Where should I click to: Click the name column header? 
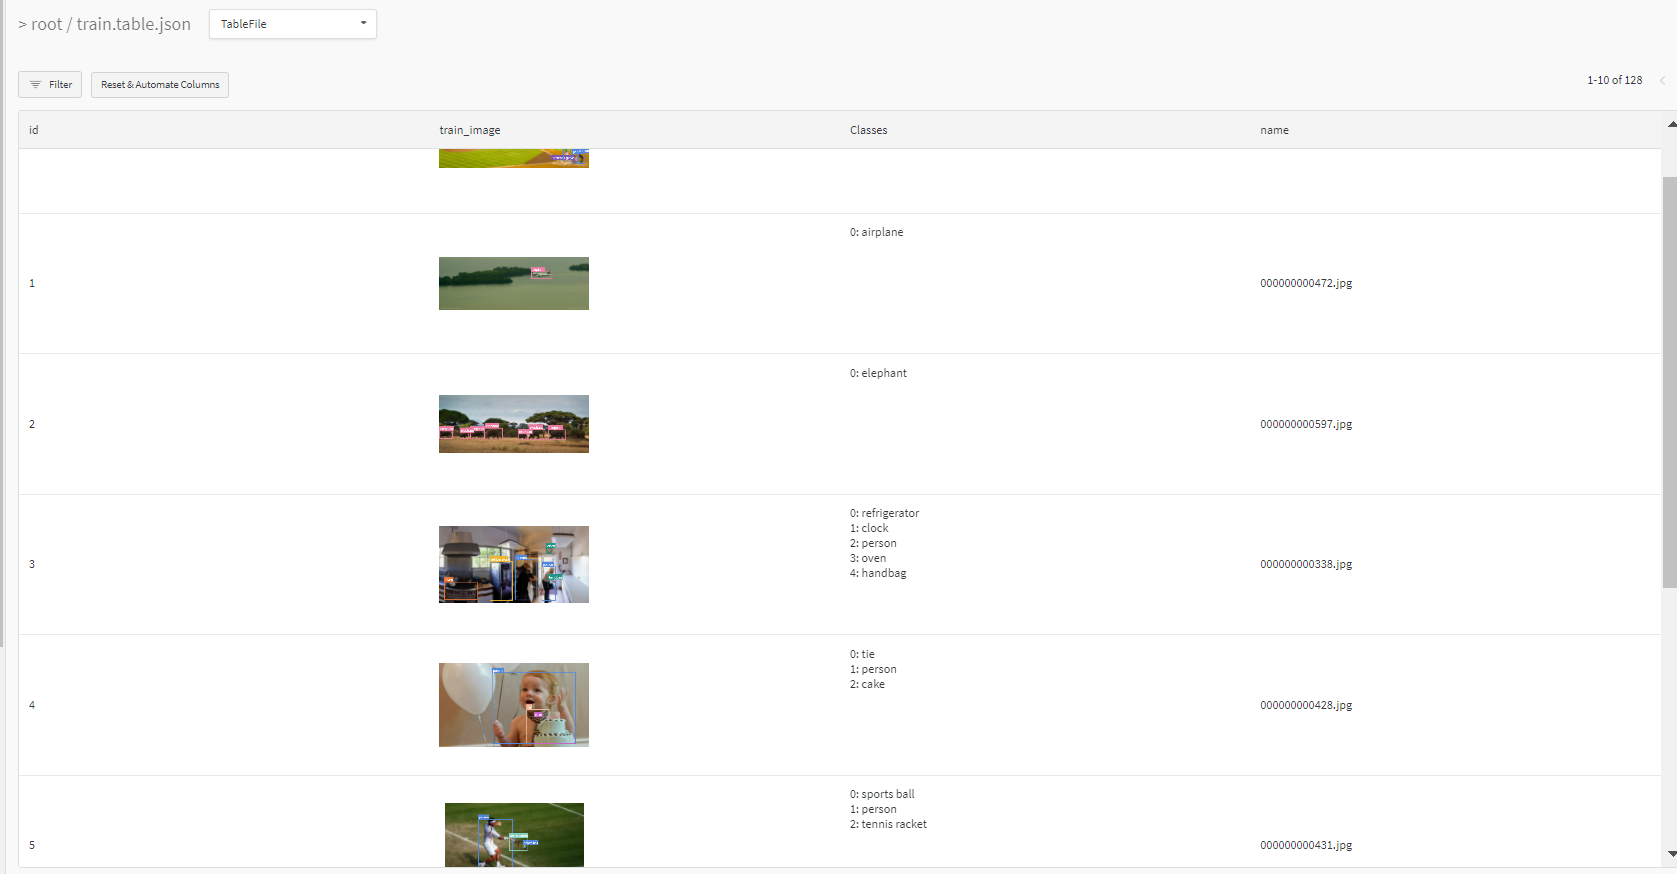tap(1274, 130)
